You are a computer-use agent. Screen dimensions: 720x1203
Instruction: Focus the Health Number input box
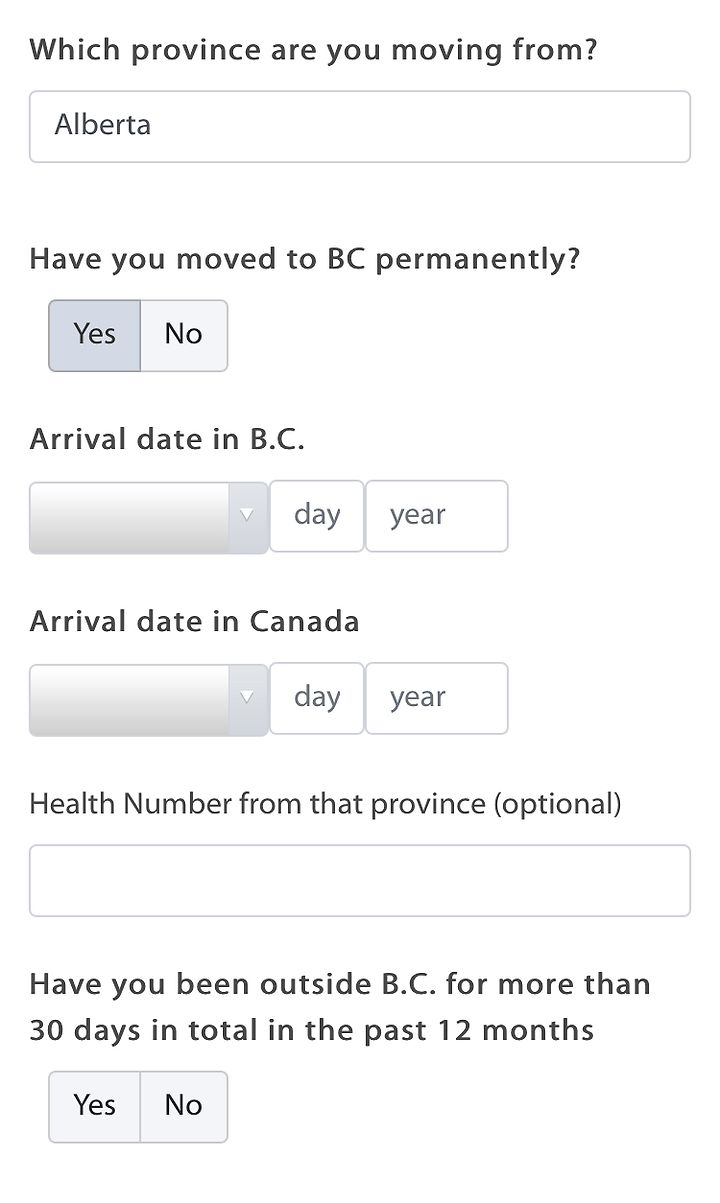[x=360, y=880]
